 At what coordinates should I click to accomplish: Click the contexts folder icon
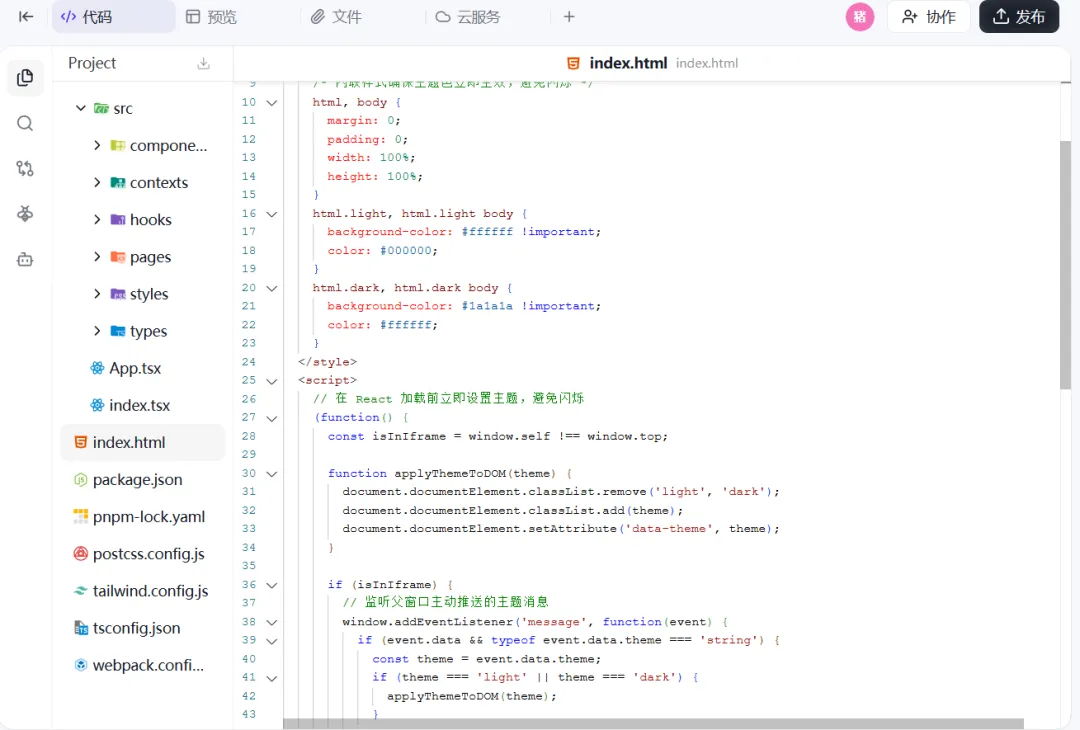pos(118,182)
